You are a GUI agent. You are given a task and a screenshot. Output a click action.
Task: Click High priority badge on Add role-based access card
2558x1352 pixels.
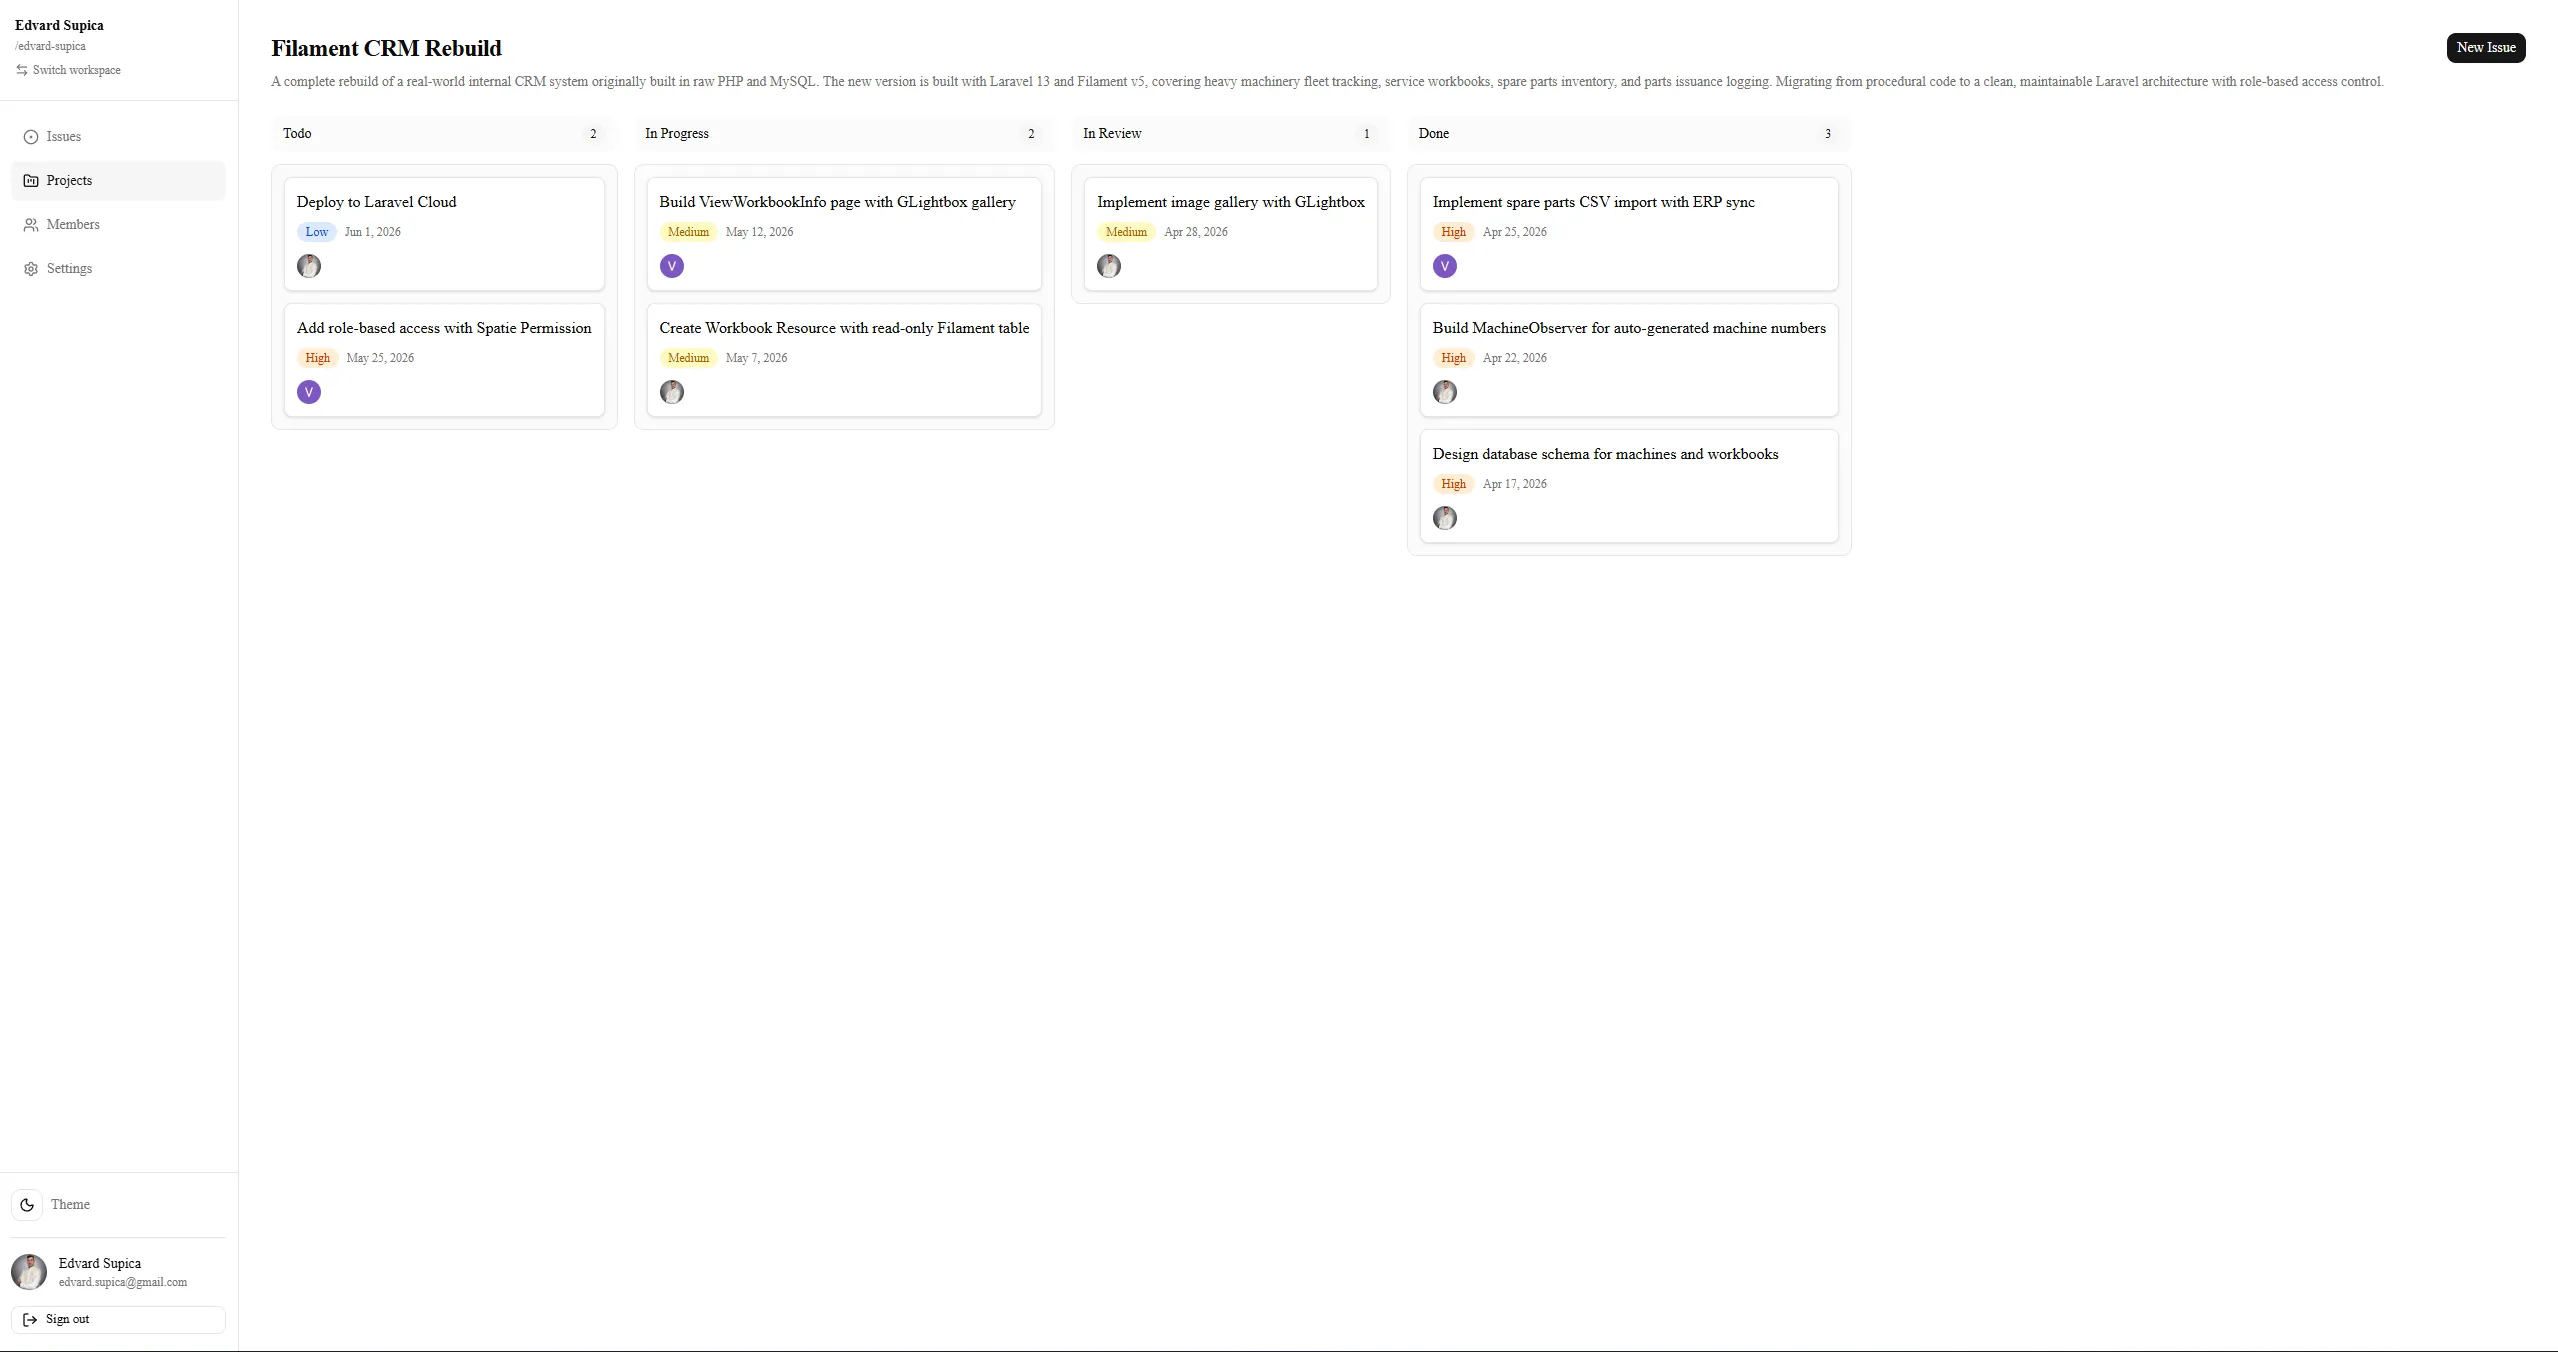point(318,358)
